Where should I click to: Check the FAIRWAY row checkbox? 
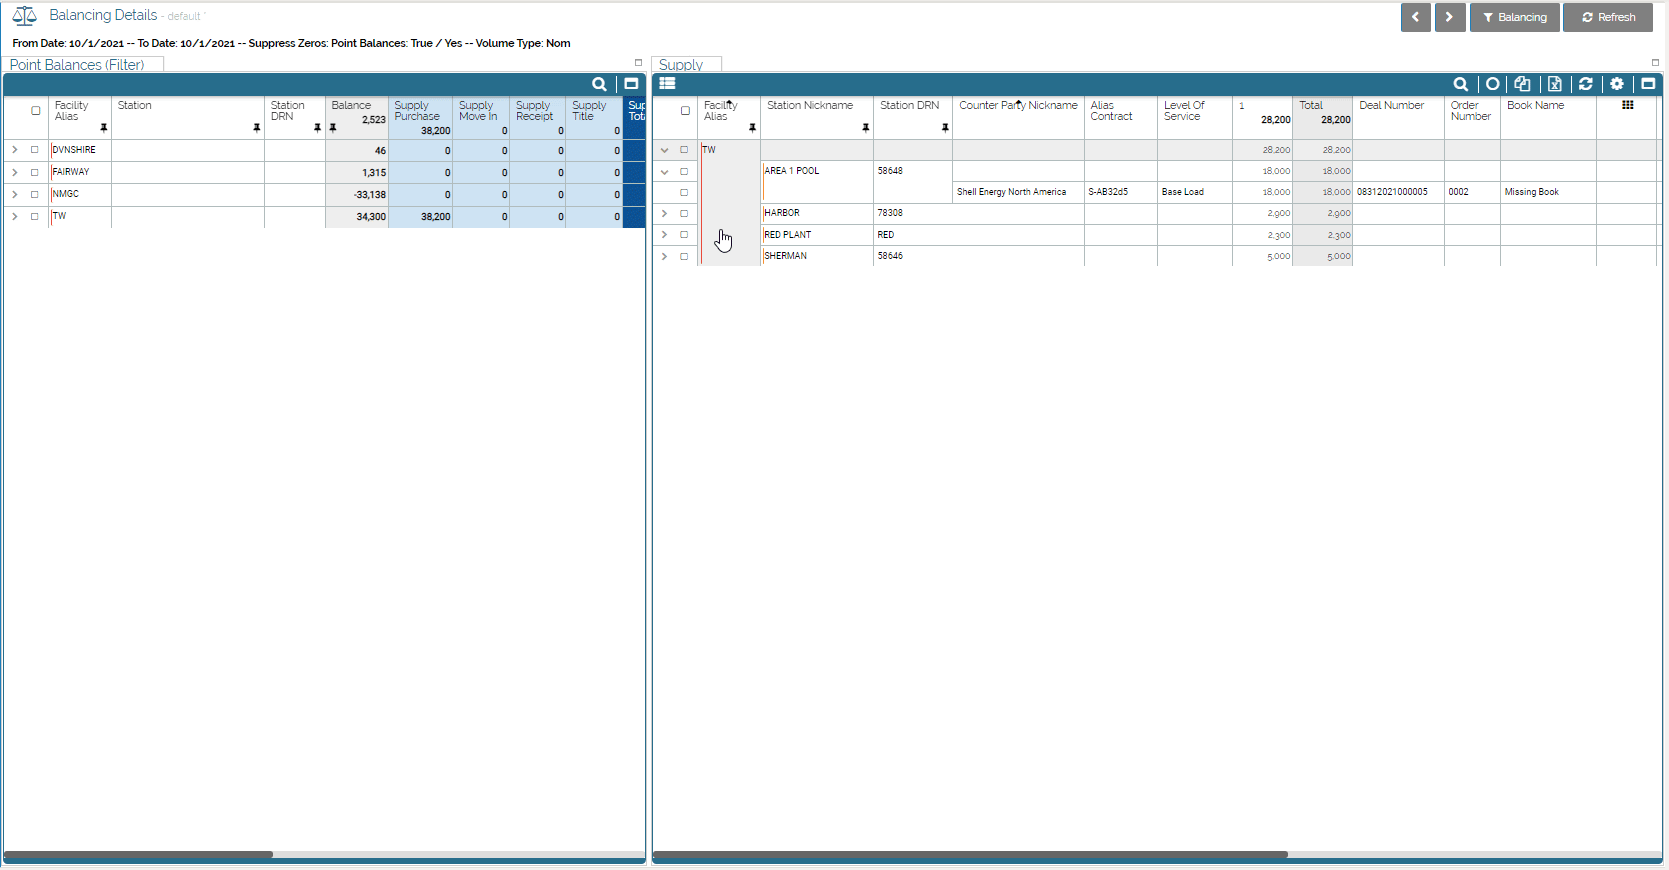click(x=35, y=172)
